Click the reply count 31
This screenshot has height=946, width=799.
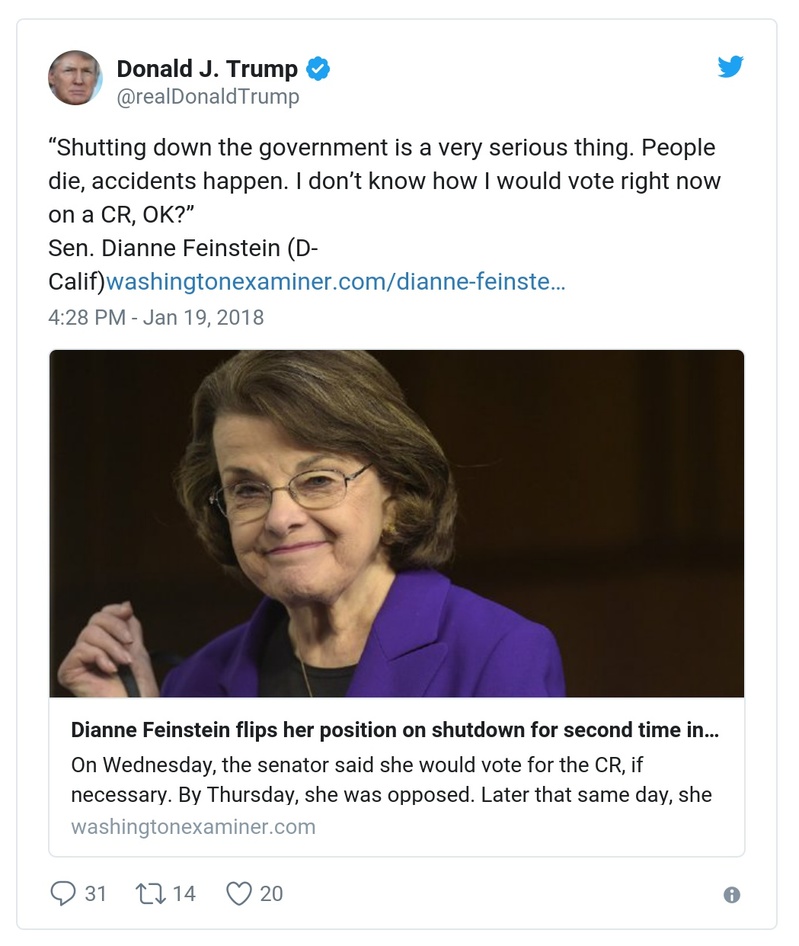pos(95,893)
